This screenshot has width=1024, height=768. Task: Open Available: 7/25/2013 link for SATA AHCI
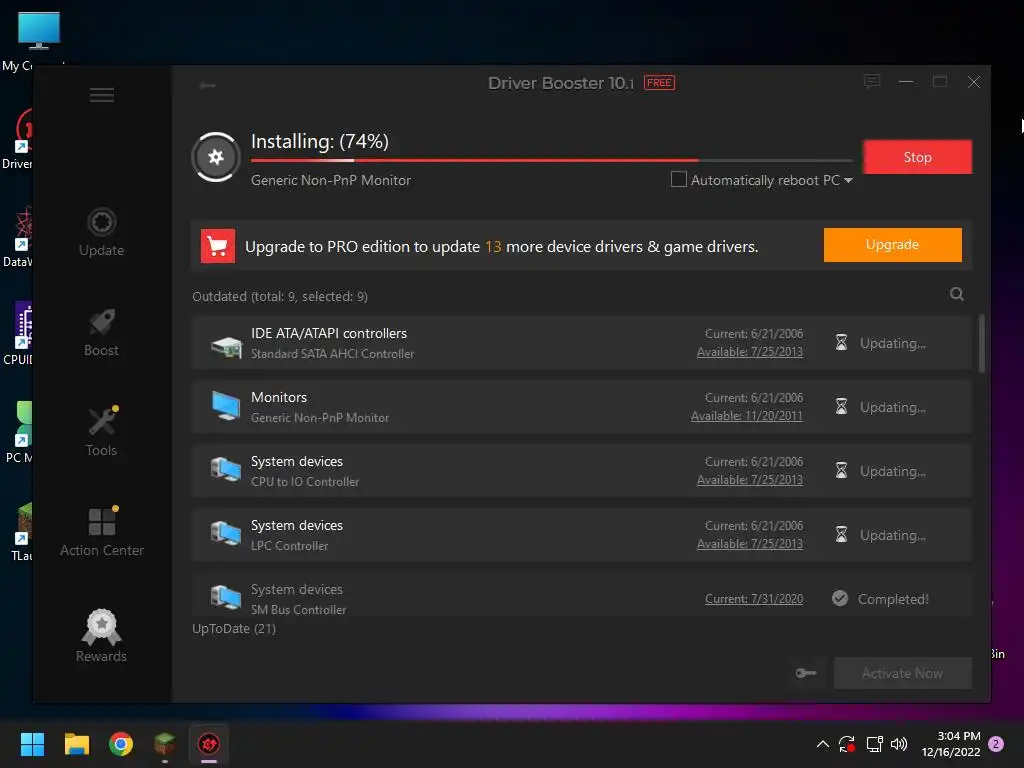coord(750,352)
